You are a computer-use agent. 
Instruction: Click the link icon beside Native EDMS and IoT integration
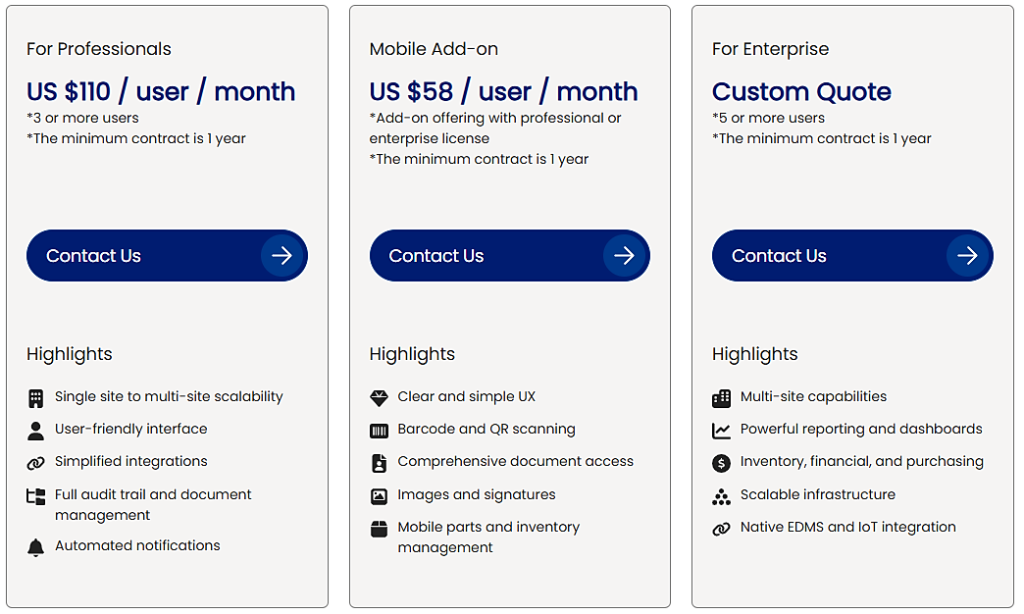coord(721,528)
